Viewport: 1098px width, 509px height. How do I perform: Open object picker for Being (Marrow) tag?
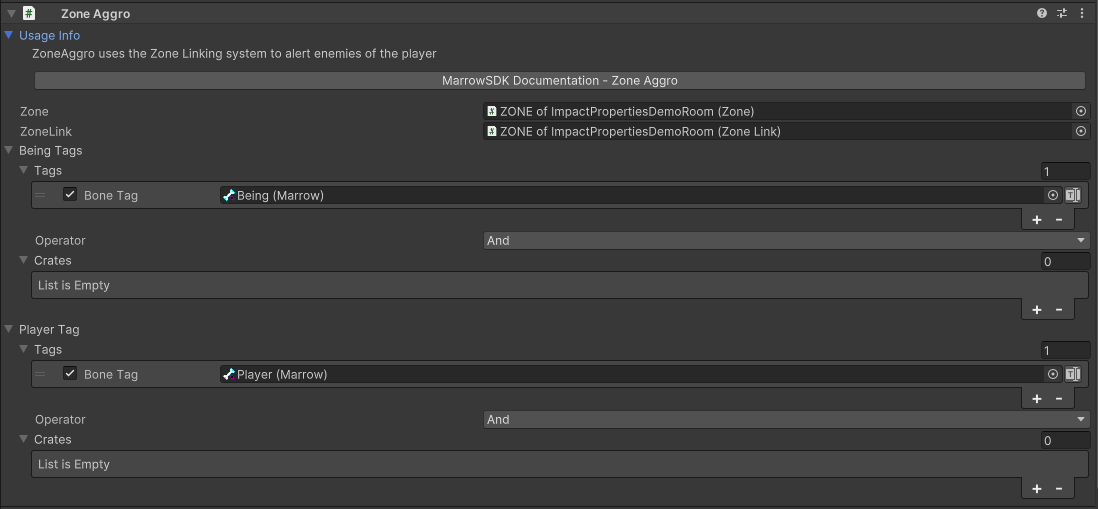1052,196
